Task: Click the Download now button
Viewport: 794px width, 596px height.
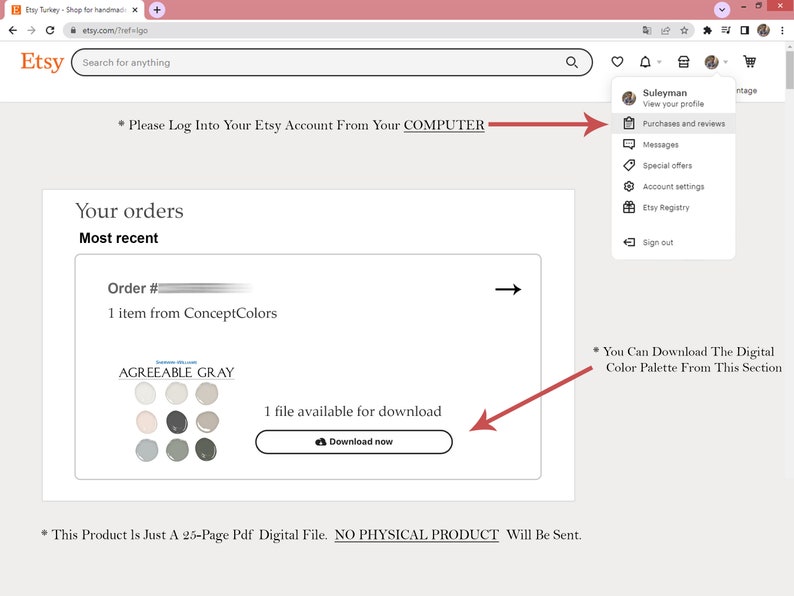Action: click(353, 442)
